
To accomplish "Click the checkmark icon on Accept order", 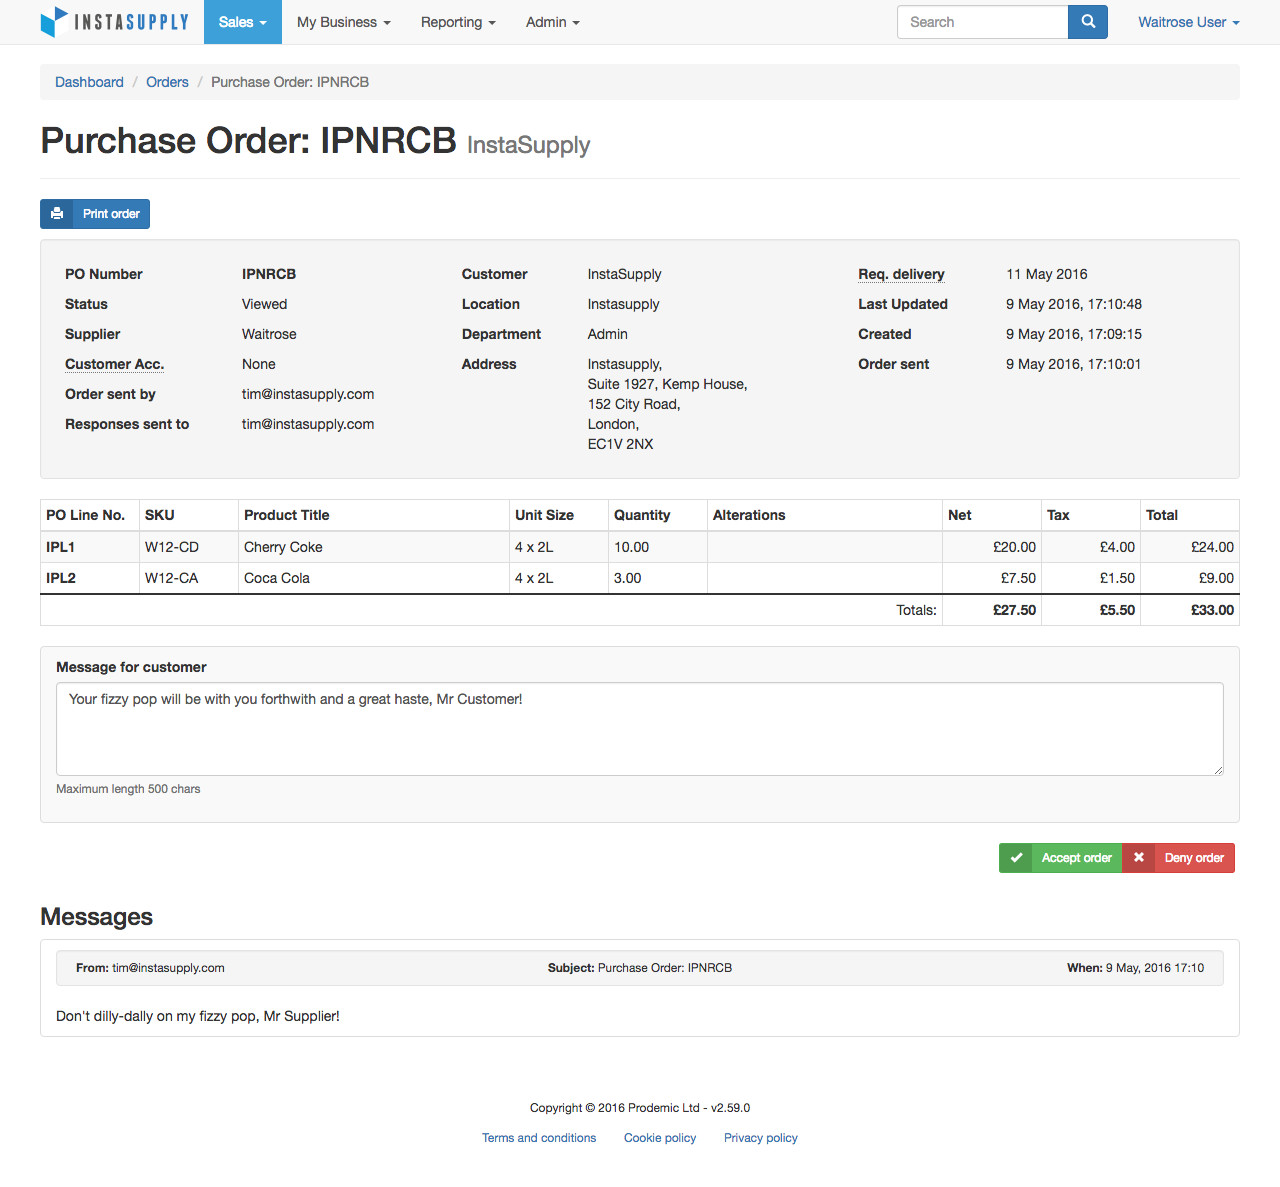I will click(1016, 858).
